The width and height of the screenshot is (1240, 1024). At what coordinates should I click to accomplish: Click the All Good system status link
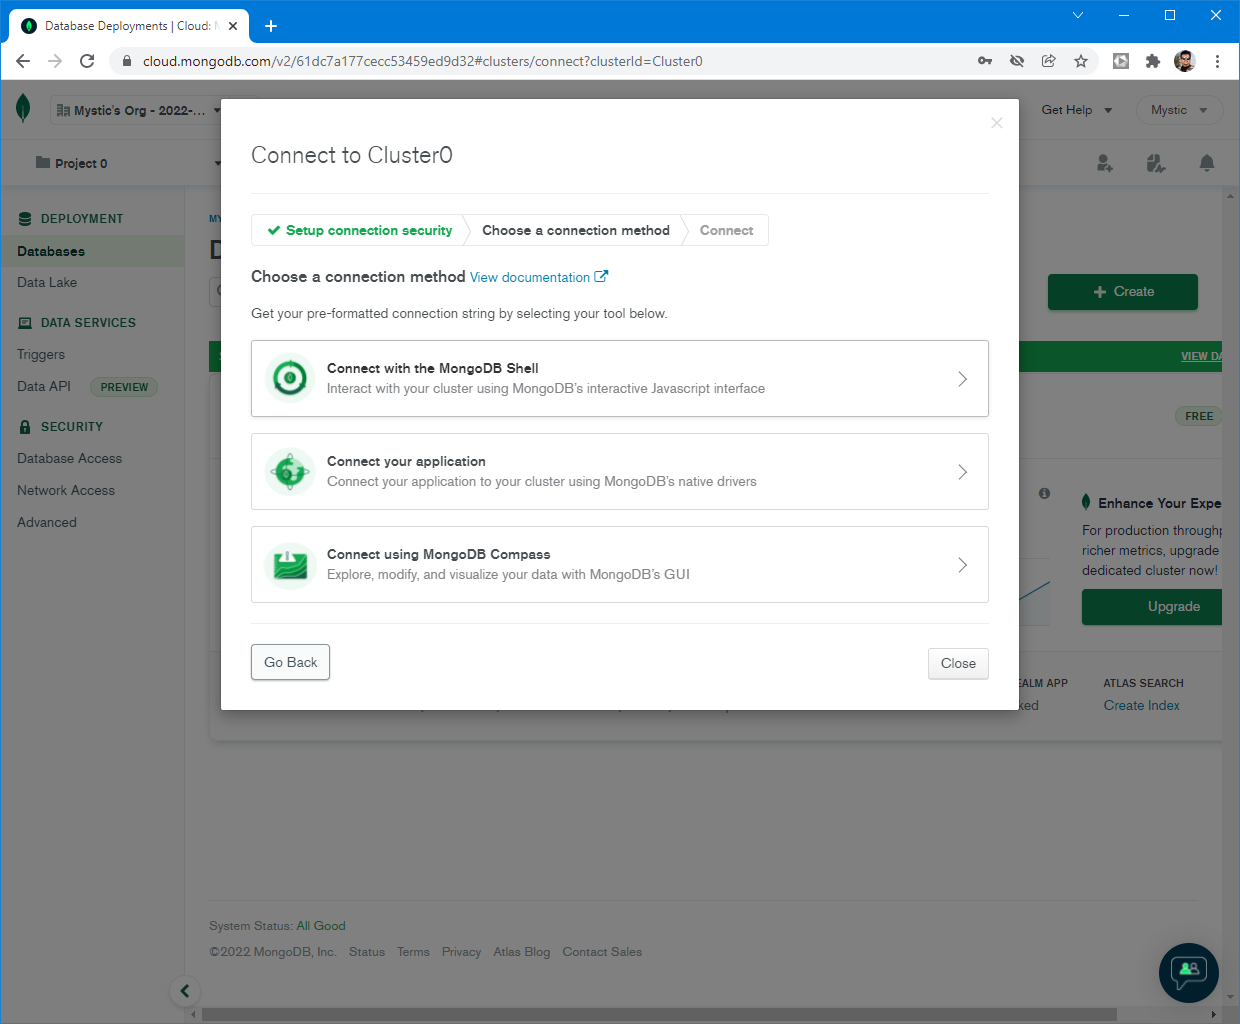click(321, 926)
